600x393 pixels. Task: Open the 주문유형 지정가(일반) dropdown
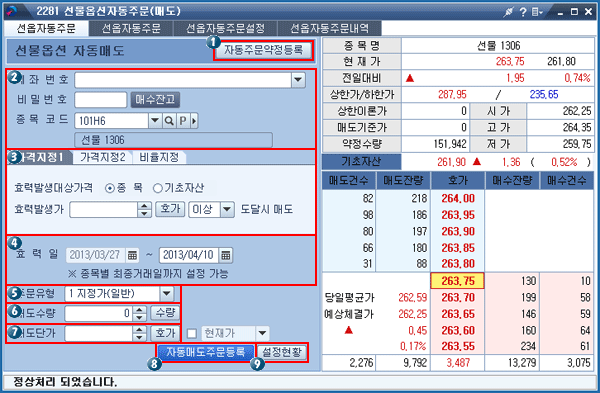pos(166,294)
